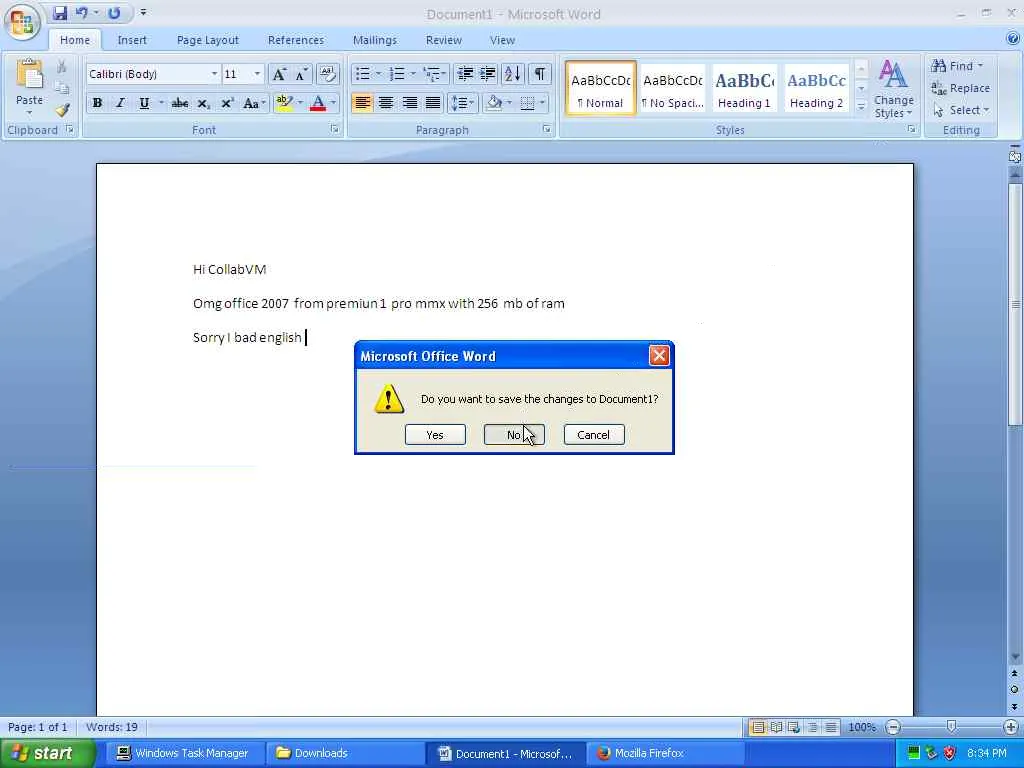Save document with Quick Access icon
Image resolution: width=1024 pixels, height=768 pixels.
tap(60, 13)
